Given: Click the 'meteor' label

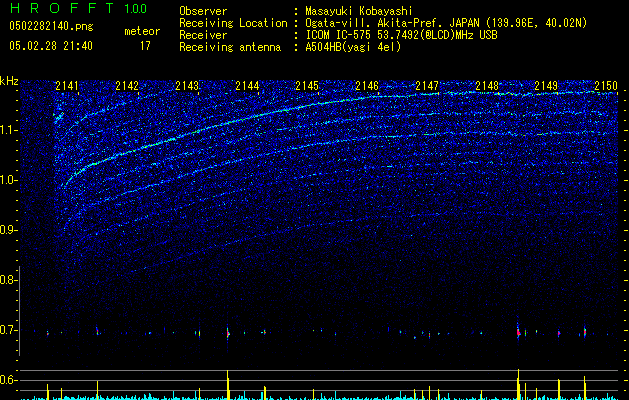Looking at the screenshot, I should click(x=142, y=31).
